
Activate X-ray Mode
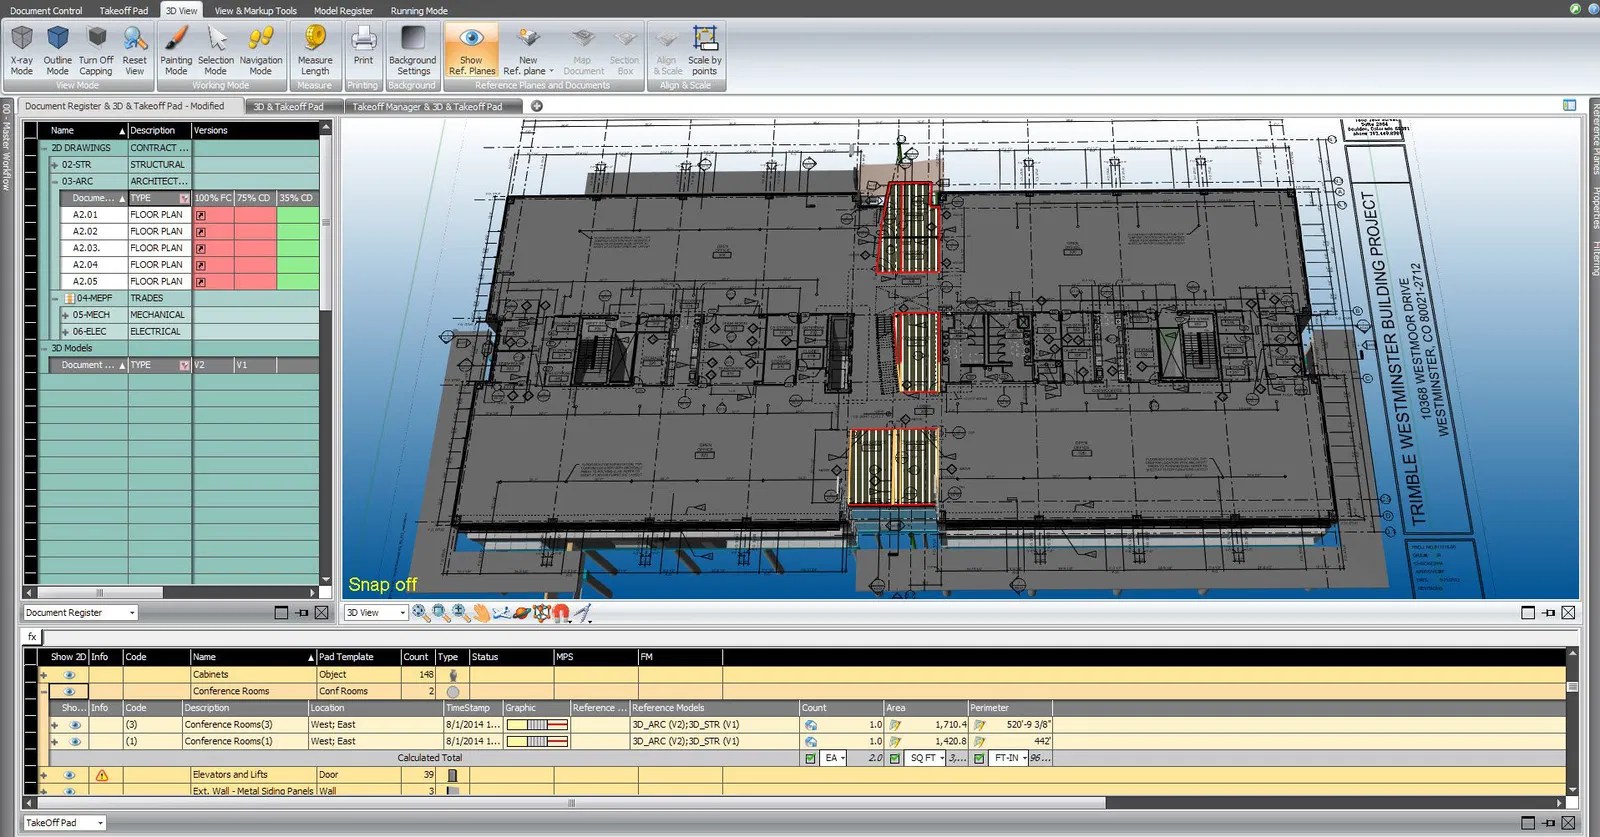(x=22, y=50)
